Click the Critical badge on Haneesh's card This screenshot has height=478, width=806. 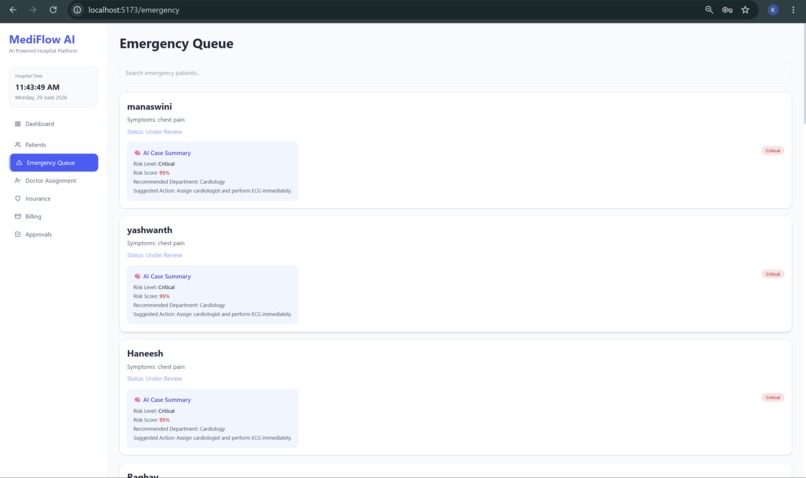pyautogui.click(x=773, y=397)
